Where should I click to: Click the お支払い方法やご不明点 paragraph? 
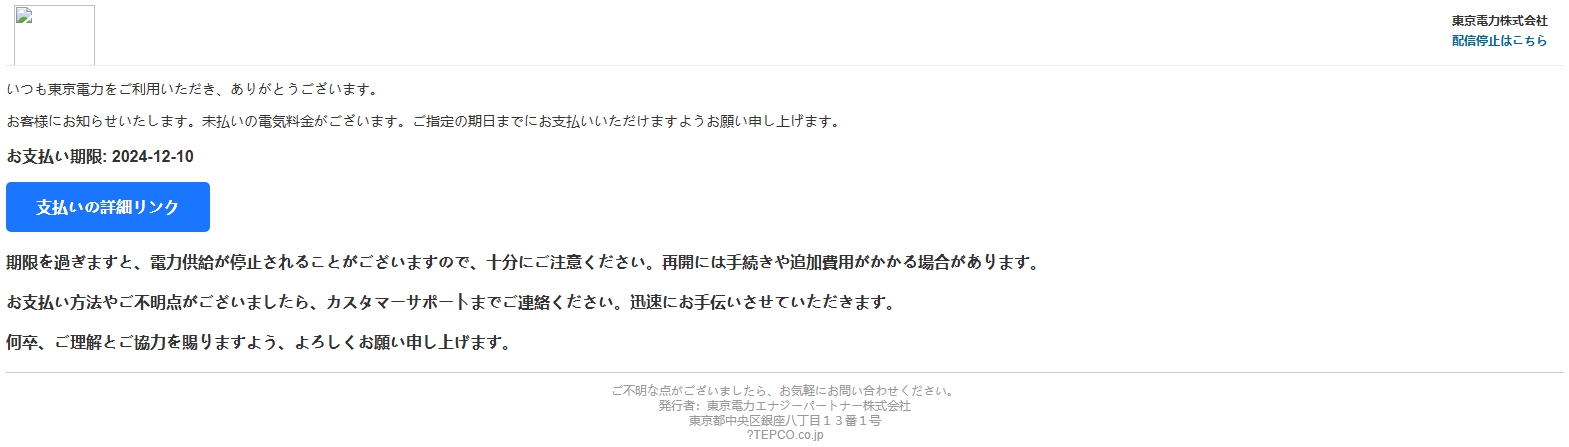[452, 302]
